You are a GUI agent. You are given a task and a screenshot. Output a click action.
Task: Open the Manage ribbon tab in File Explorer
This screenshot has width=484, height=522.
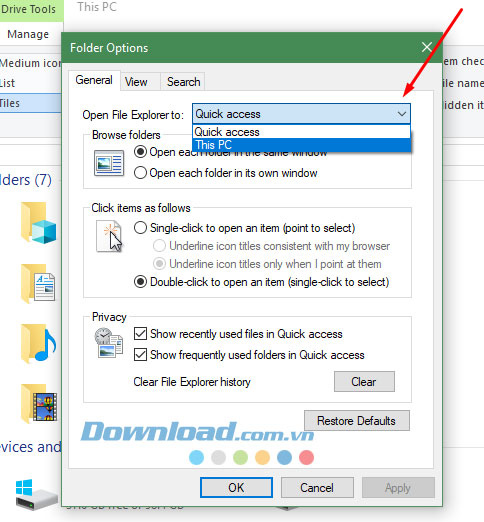28,34
